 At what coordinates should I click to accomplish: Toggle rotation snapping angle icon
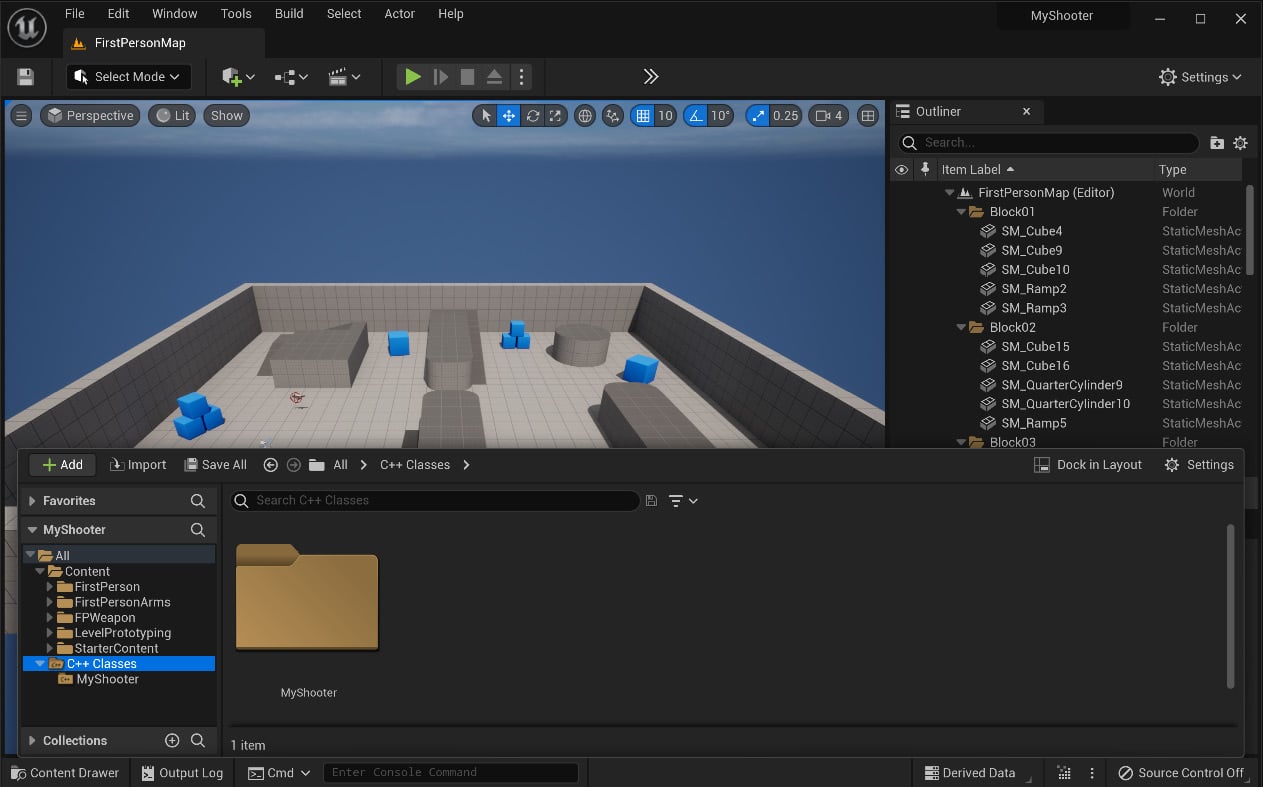click(x=696, y=116)
